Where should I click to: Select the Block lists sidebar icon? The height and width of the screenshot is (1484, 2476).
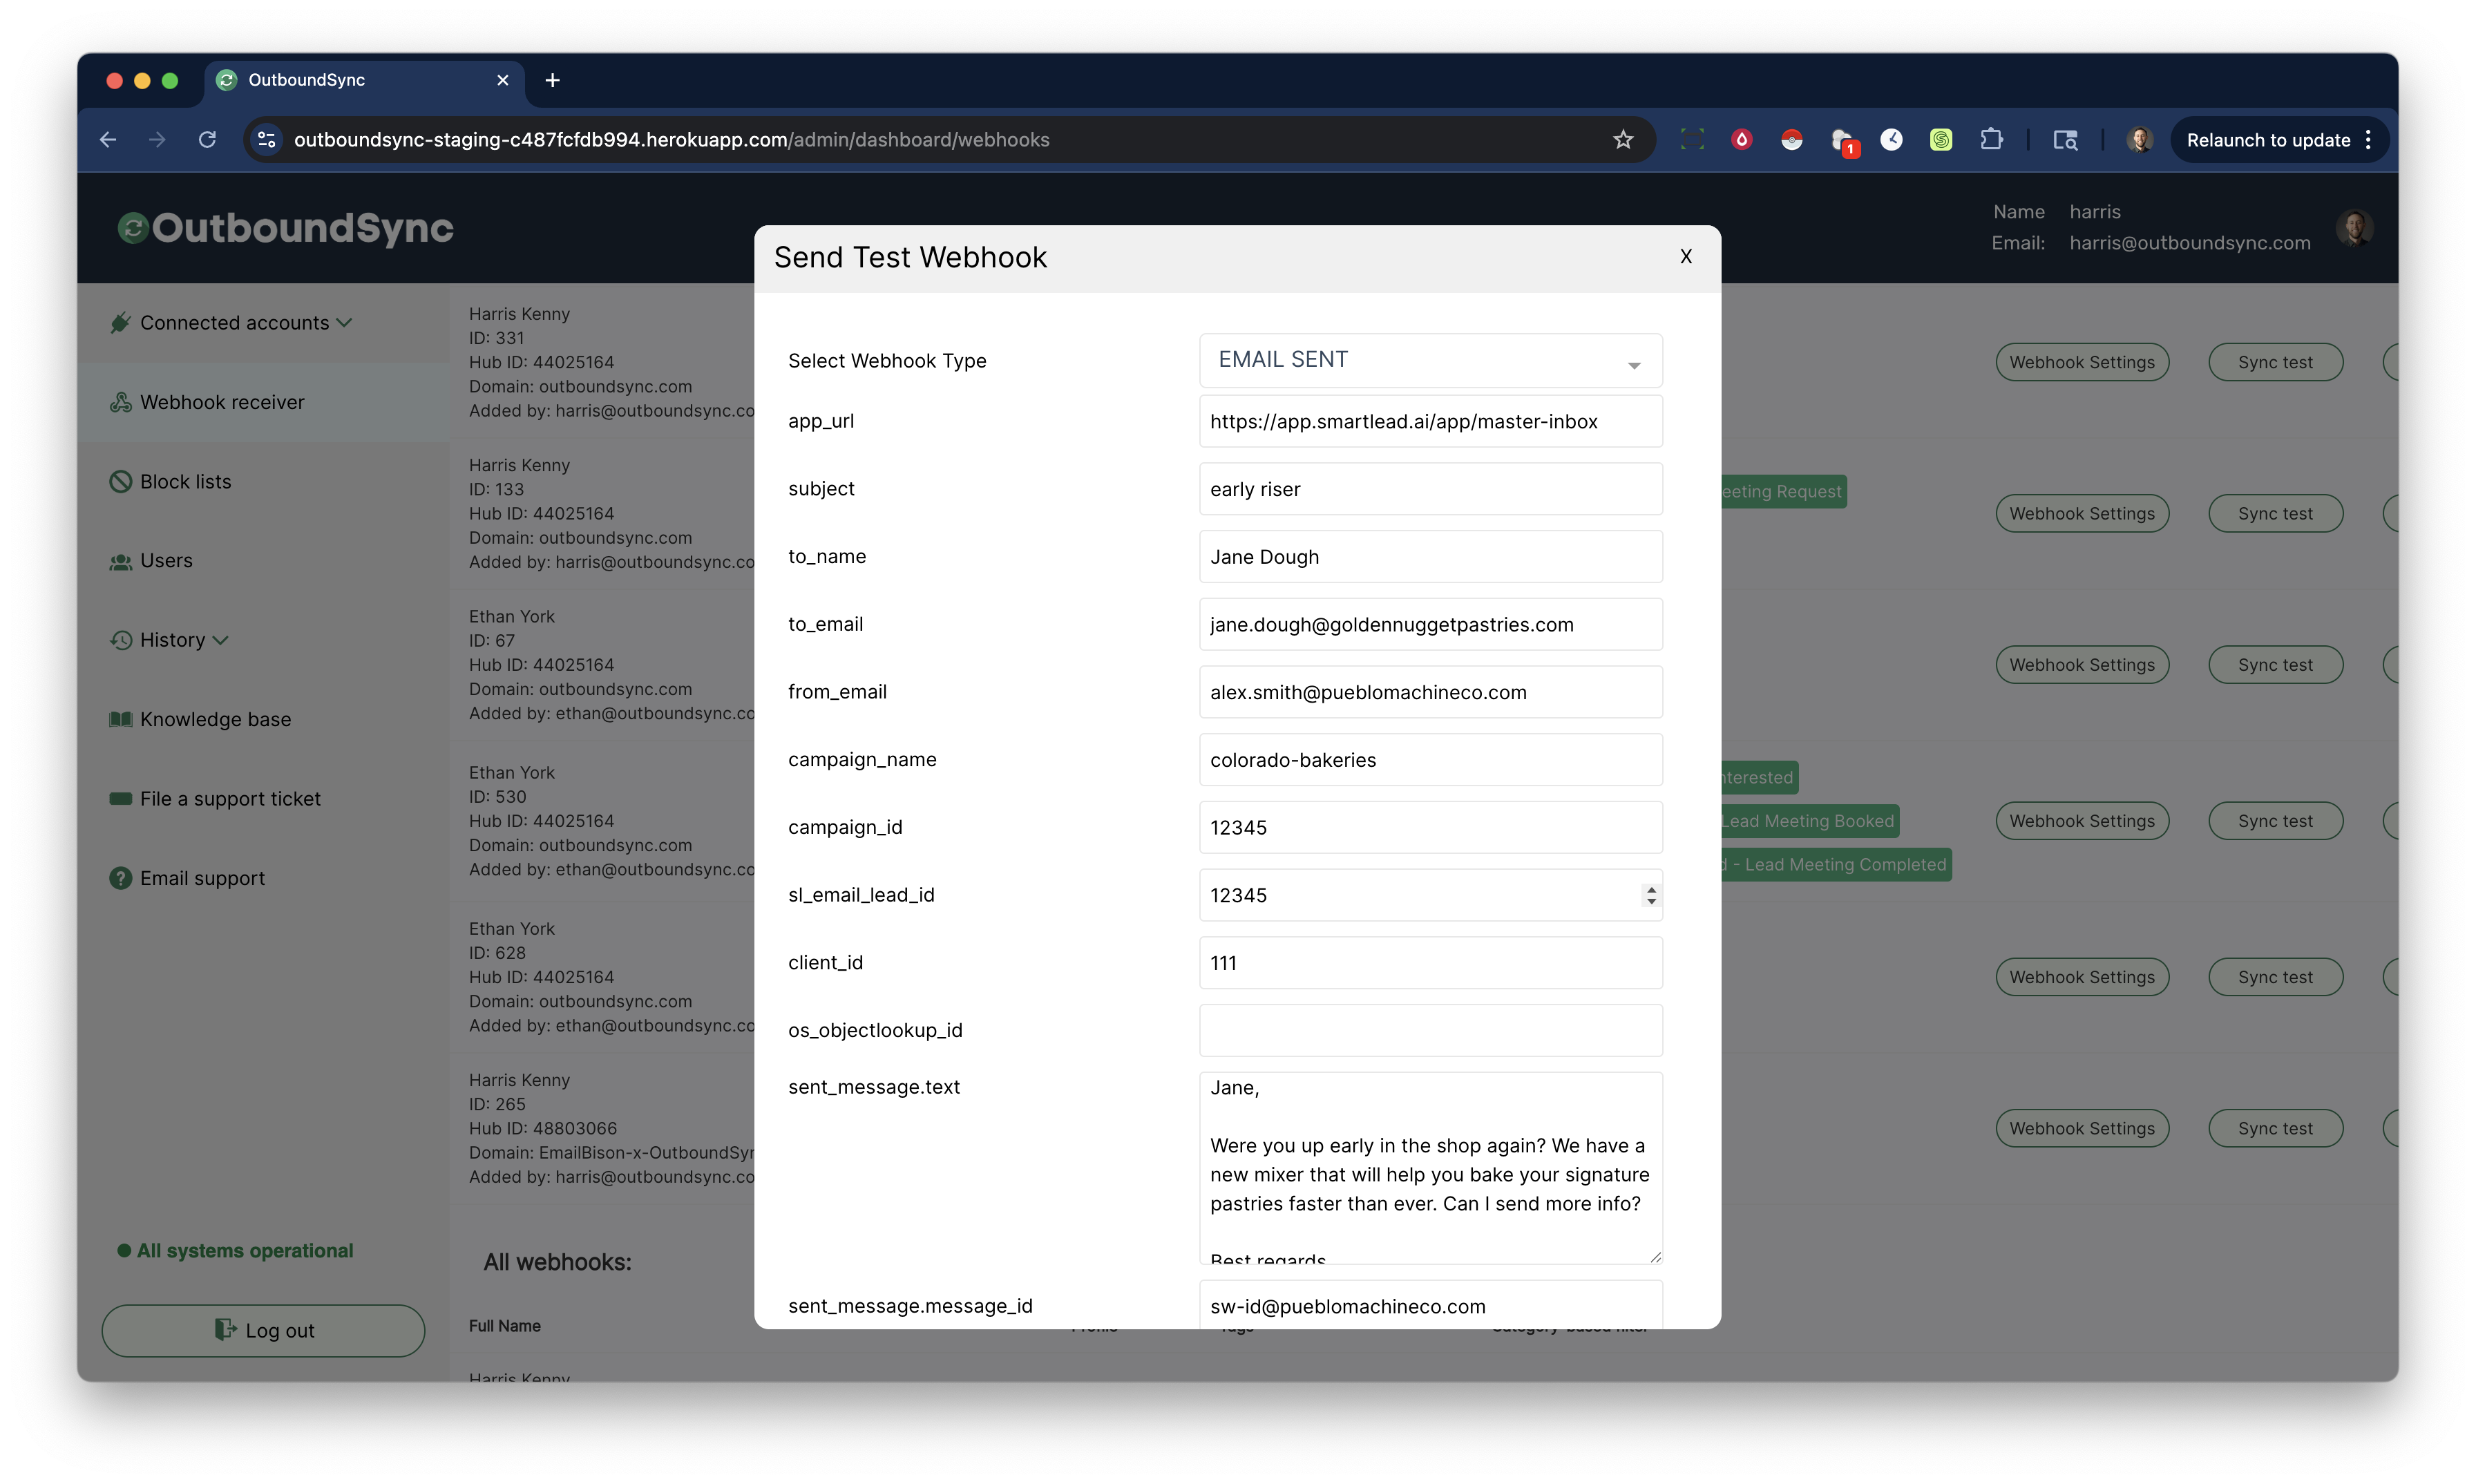point(120,481)
